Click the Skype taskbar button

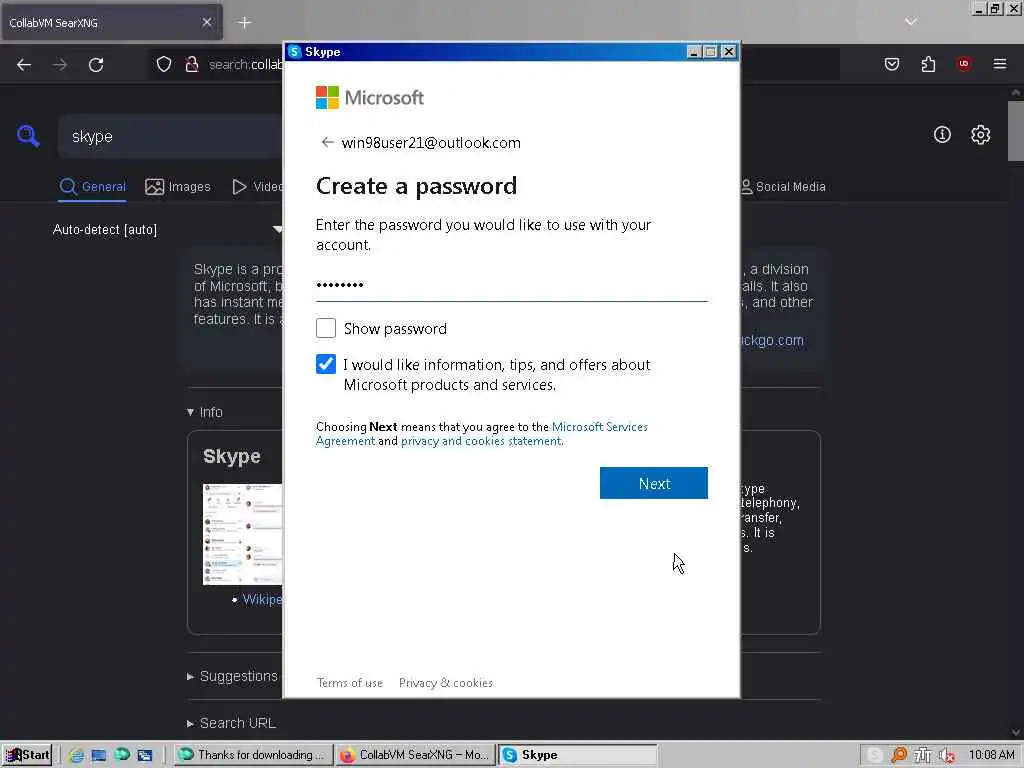coord(577,755)
